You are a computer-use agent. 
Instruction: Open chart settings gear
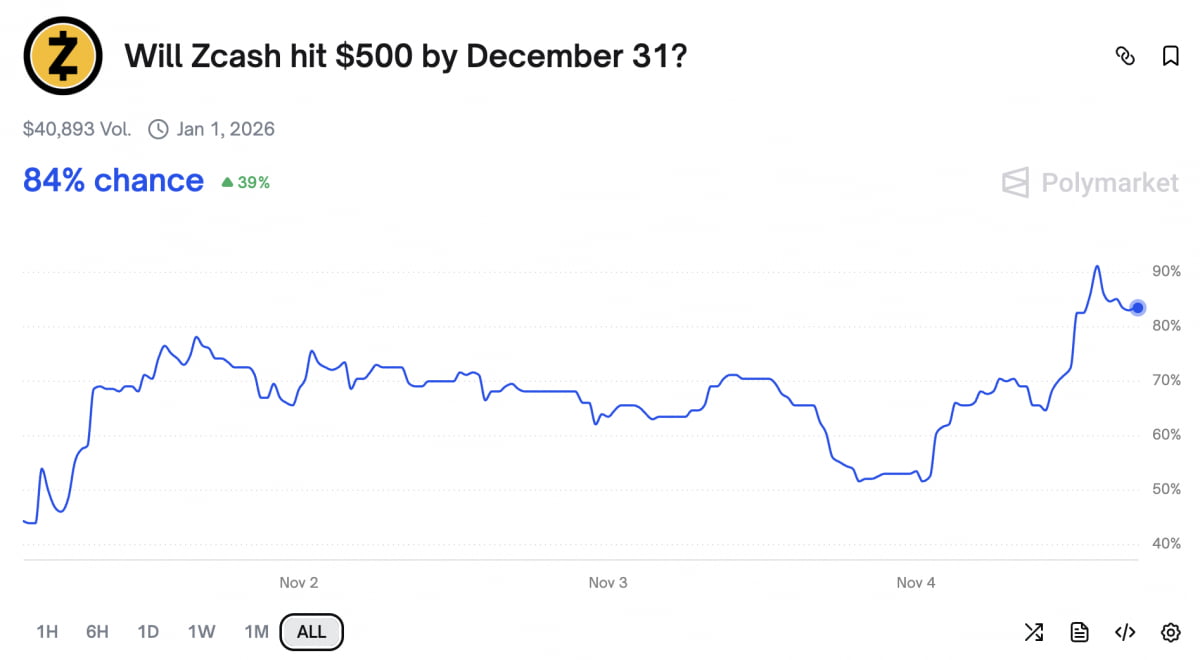pos(1171,632)
